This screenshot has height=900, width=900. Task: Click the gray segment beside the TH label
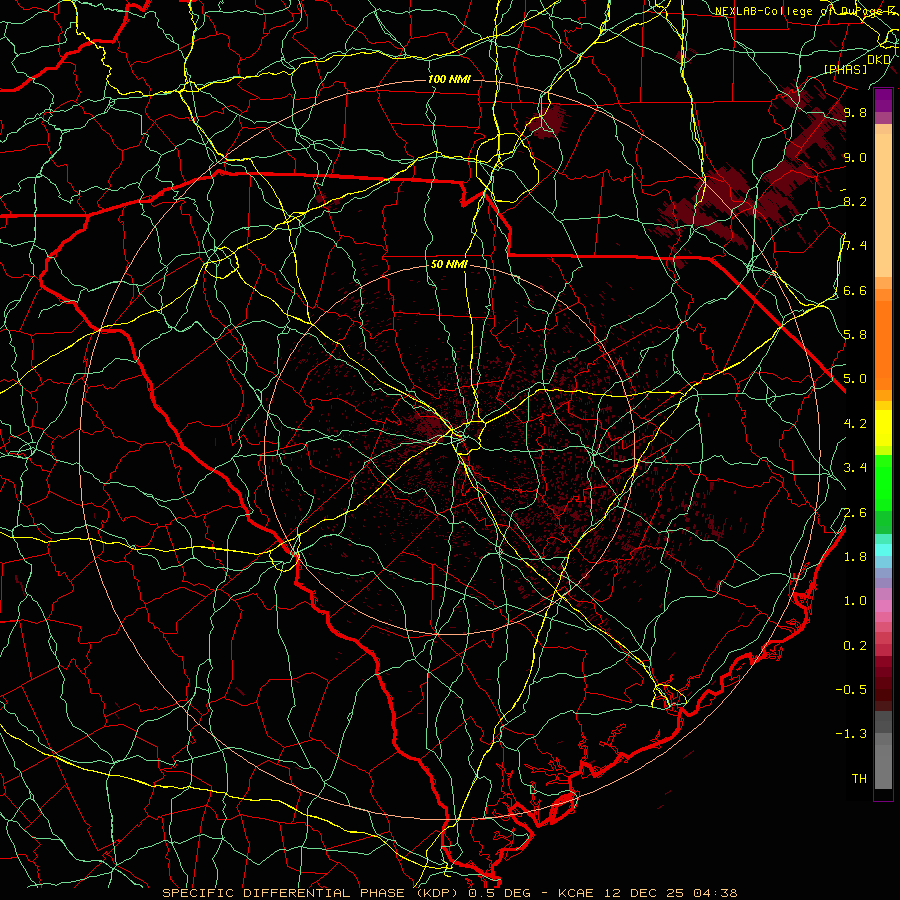[883, 766]
